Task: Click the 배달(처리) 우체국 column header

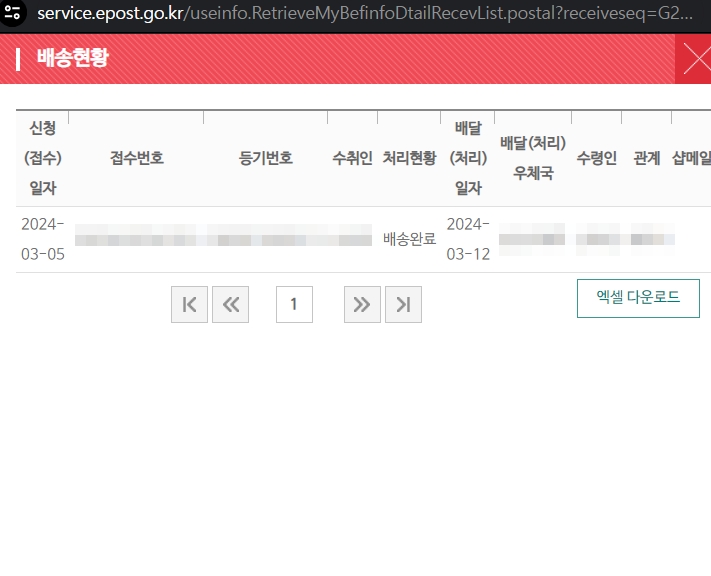Action: (x=533, y=158)
